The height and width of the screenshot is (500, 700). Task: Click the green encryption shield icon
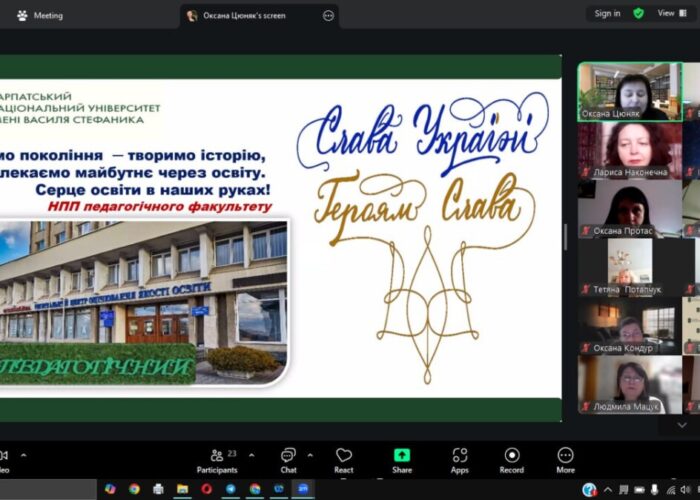click(638, 14)
